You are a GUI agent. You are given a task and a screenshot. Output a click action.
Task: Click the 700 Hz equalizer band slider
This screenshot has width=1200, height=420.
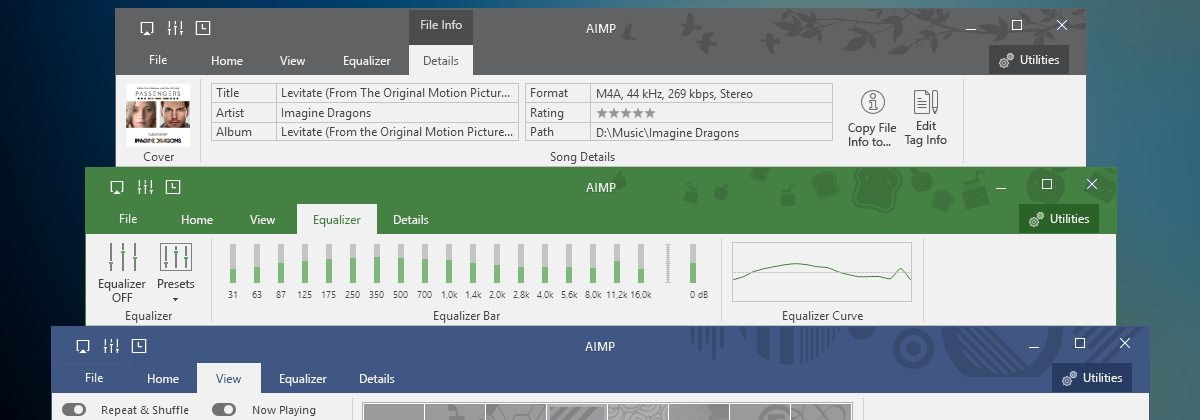(425, 263)
